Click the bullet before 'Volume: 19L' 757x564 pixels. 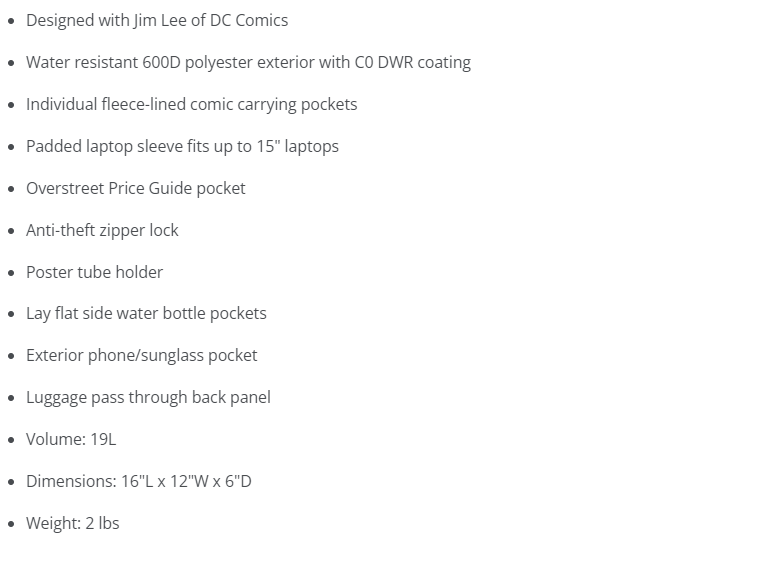tap(11, 440)
